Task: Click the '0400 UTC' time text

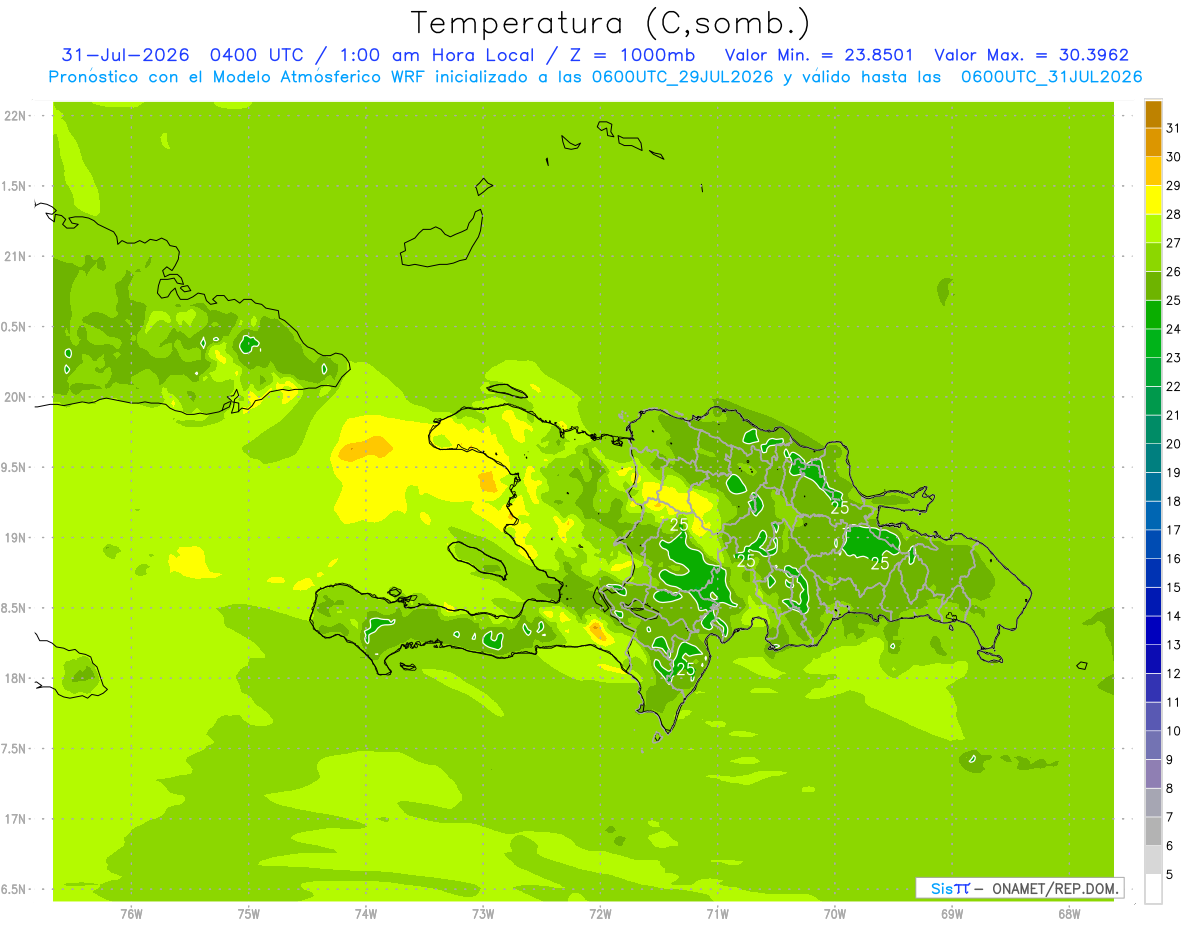Action: click(256, 55)
